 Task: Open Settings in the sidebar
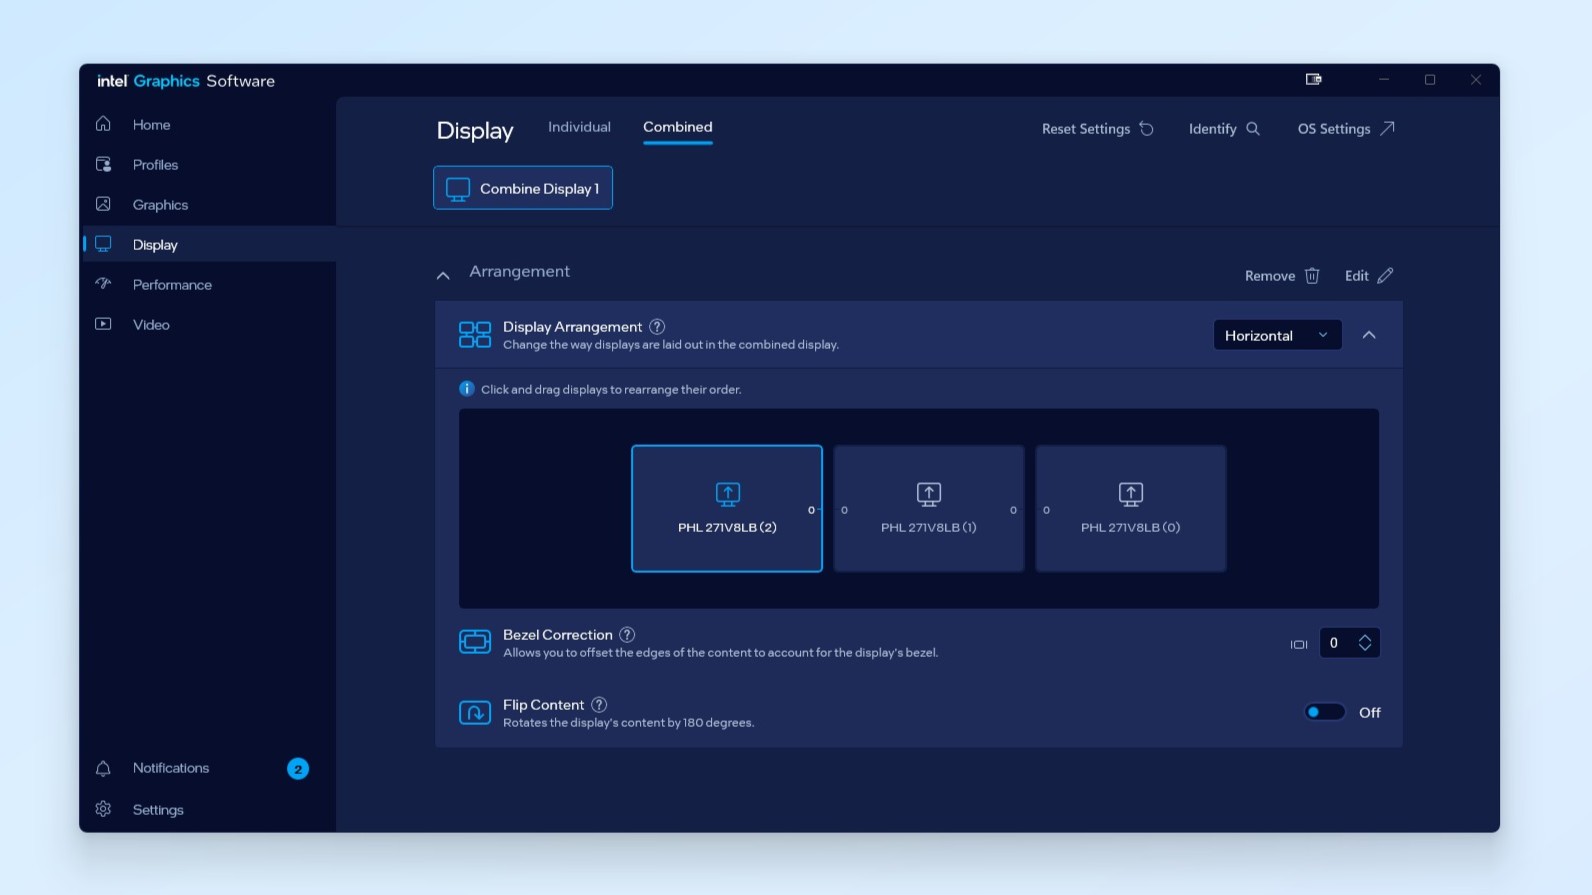click(208, 810)
